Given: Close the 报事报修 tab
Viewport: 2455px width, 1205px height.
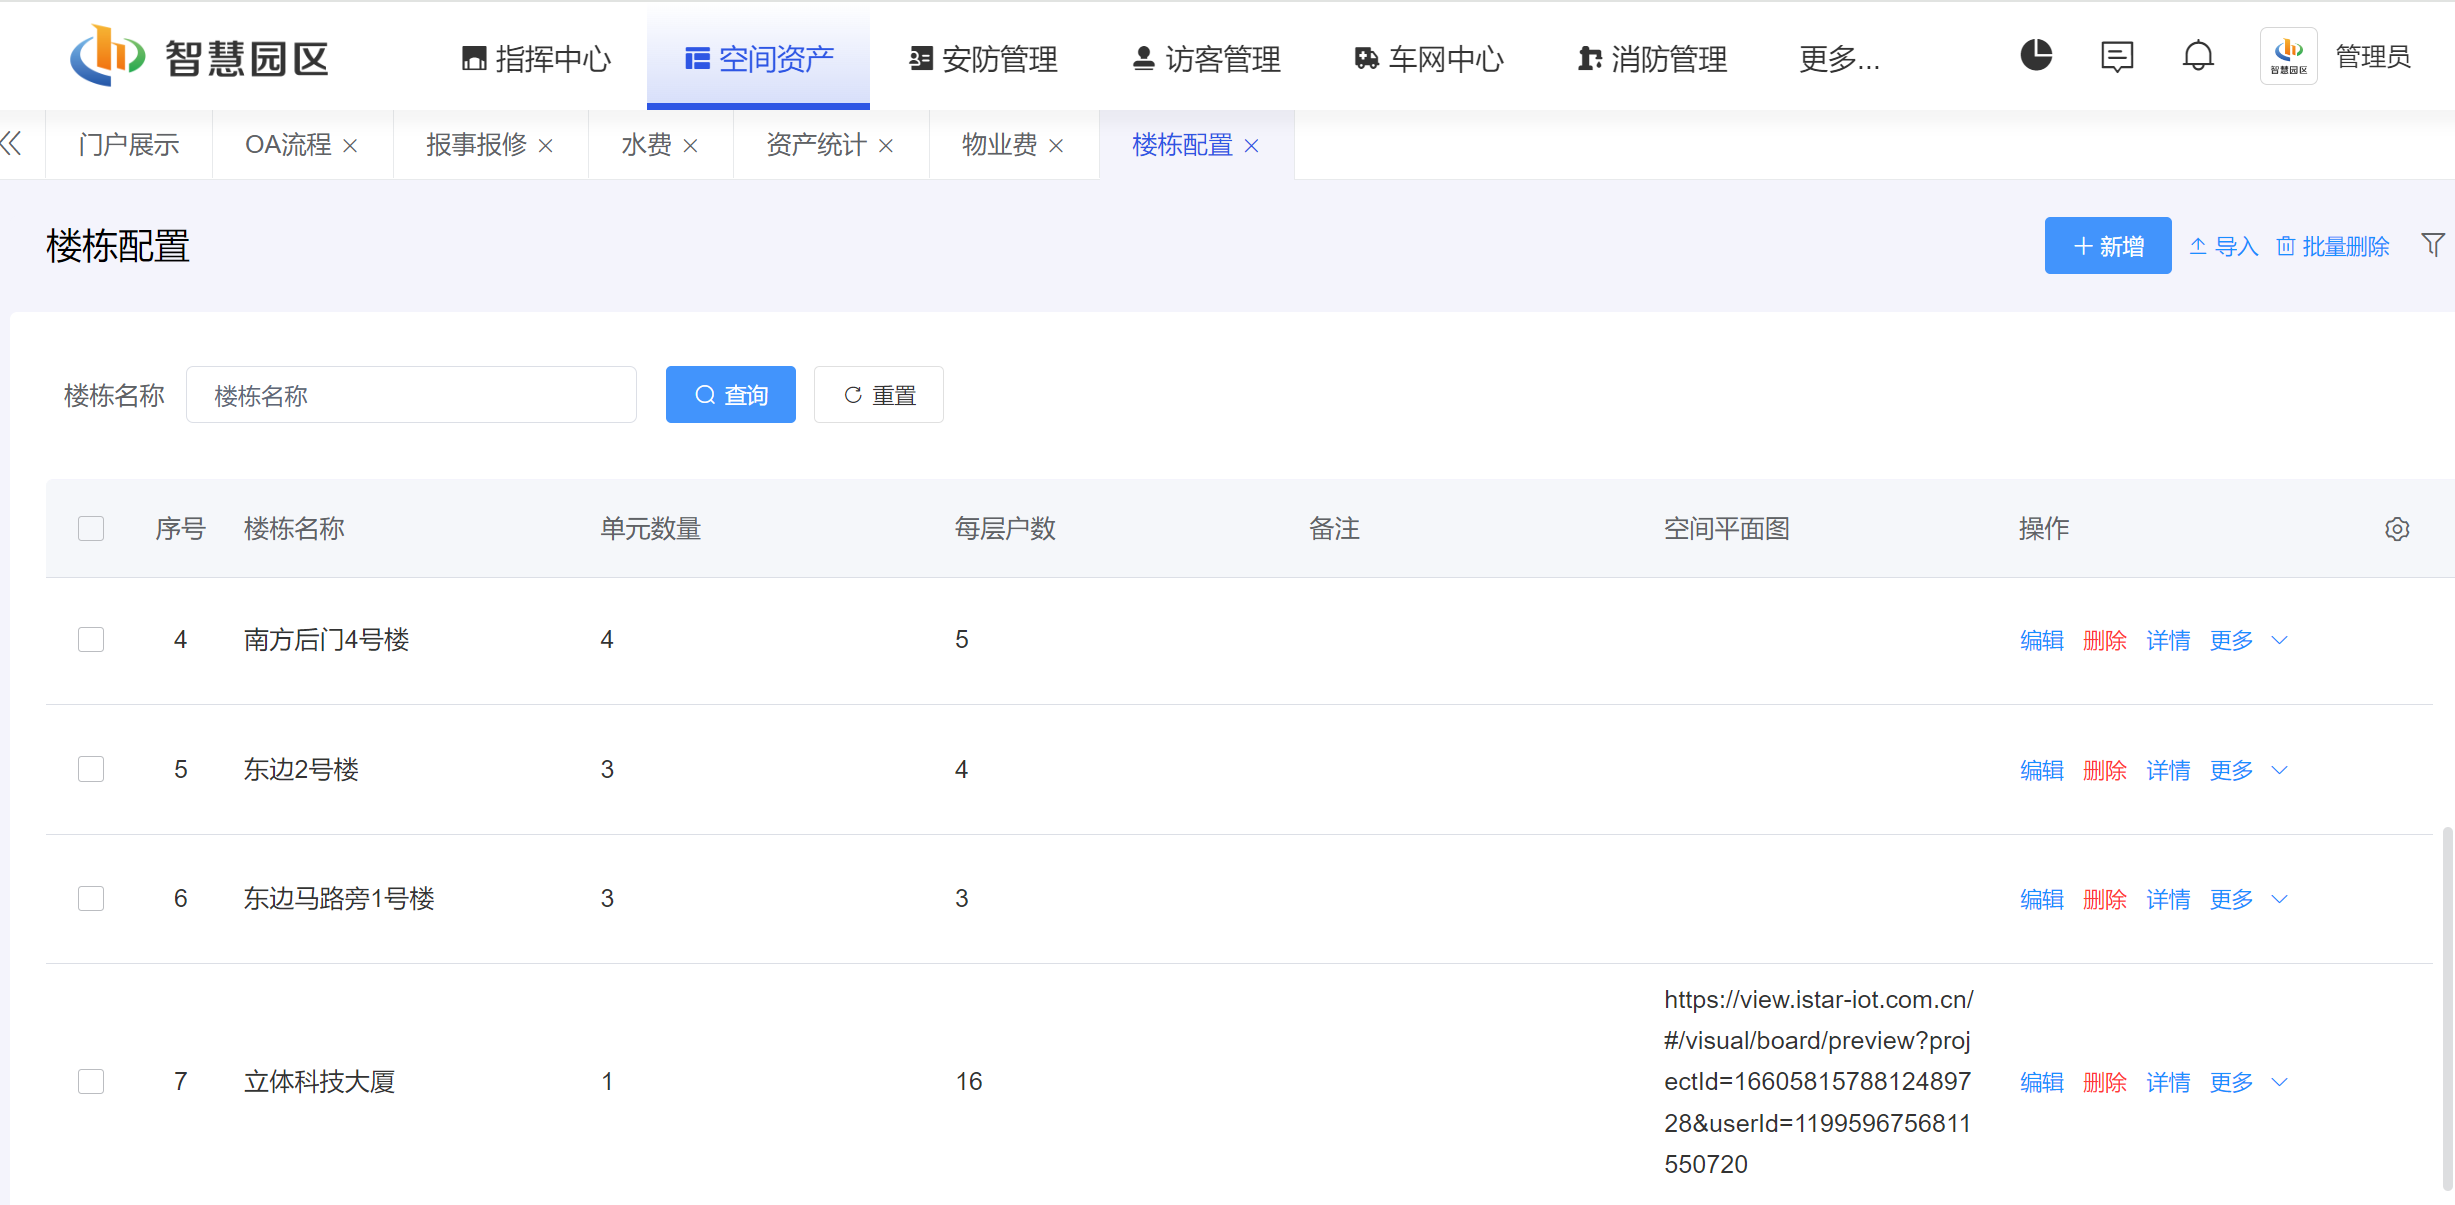Looking at the screenshot, I should (546, 146).
